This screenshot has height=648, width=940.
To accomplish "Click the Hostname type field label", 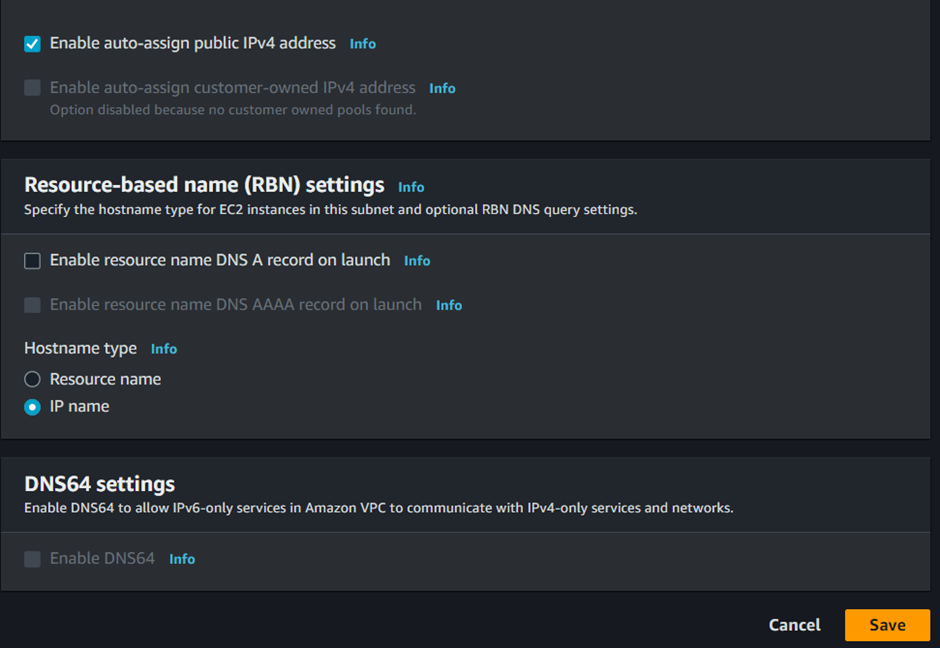I will pyautogui.click(x=80, y=348).
